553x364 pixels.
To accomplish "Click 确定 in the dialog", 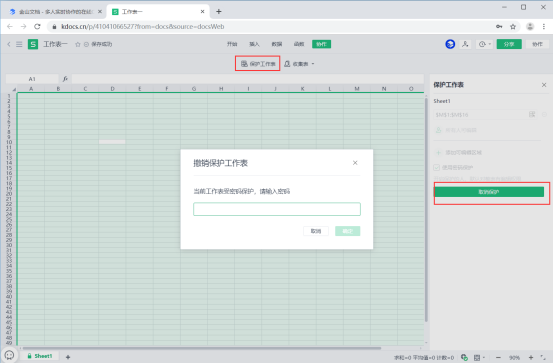I will [347, 231].
